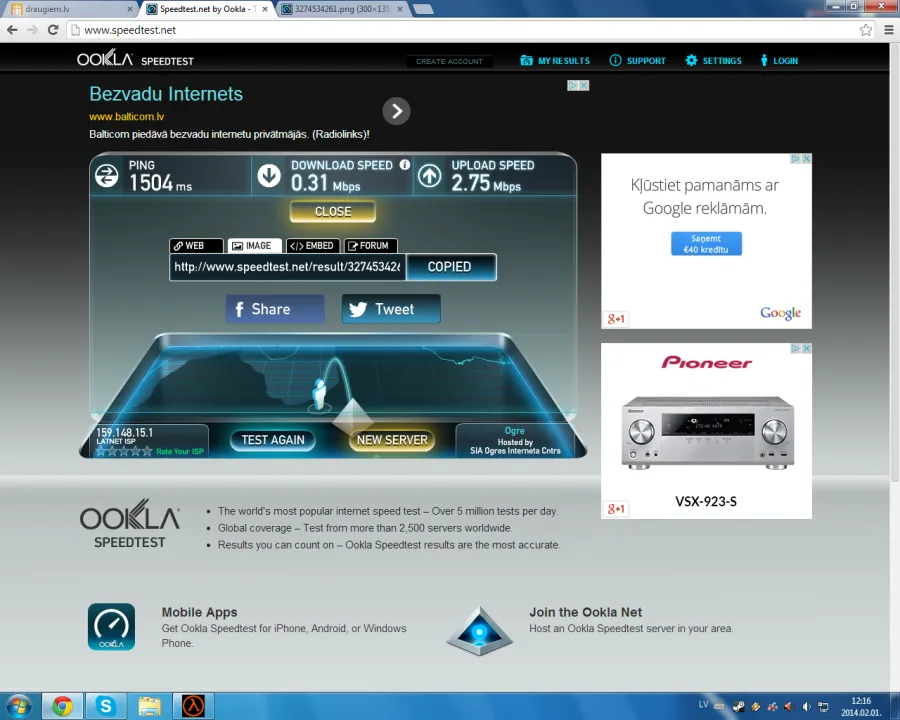Visit the www.balticom.lv ad link
900x720 pixels.
(126, 117)
